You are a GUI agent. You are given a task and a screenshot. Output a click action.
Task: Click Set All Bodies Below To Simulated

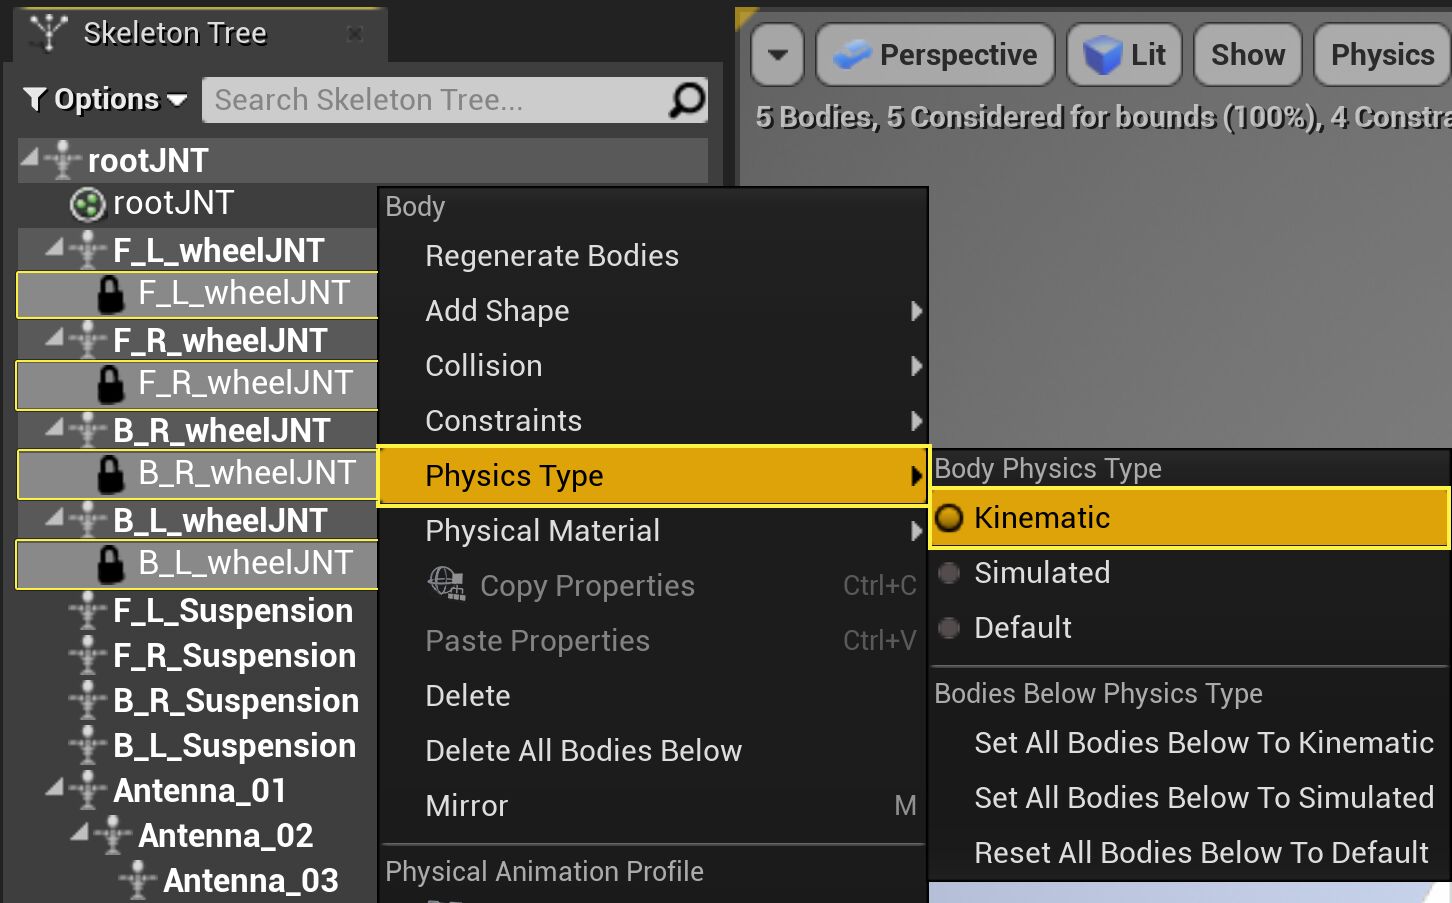[1203, 798]
